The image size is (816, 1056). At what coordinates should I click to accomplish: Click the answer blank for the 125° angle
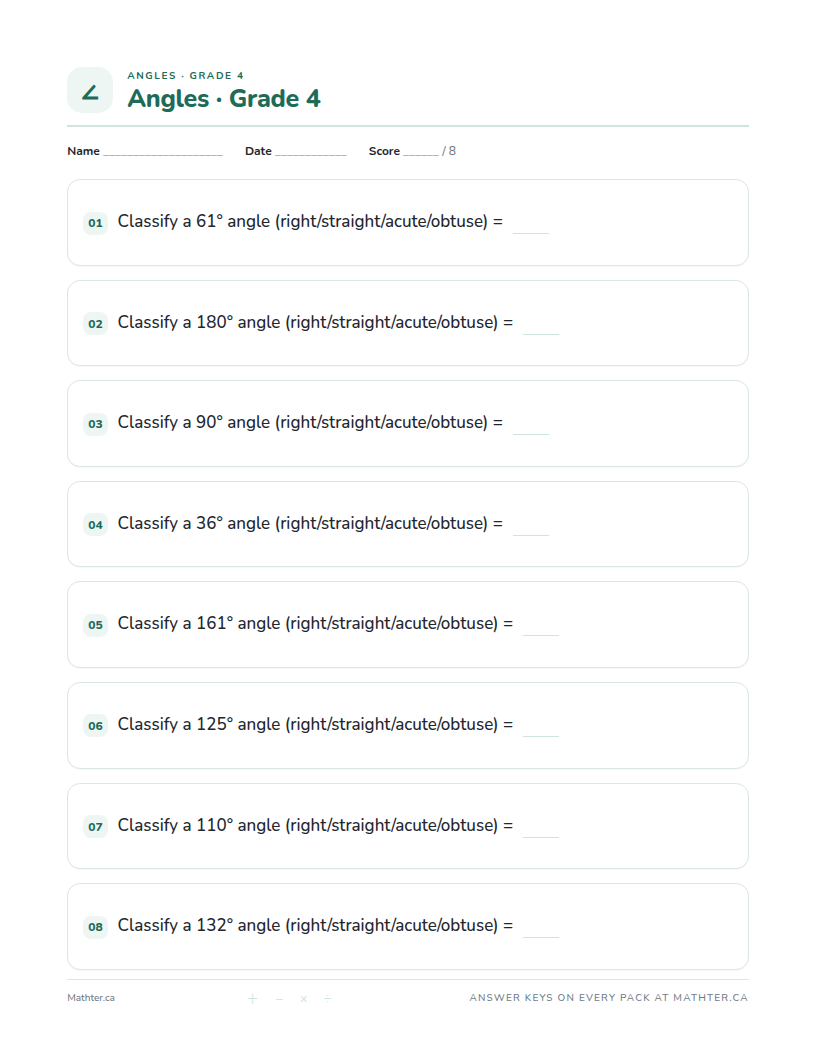(541, 735)
